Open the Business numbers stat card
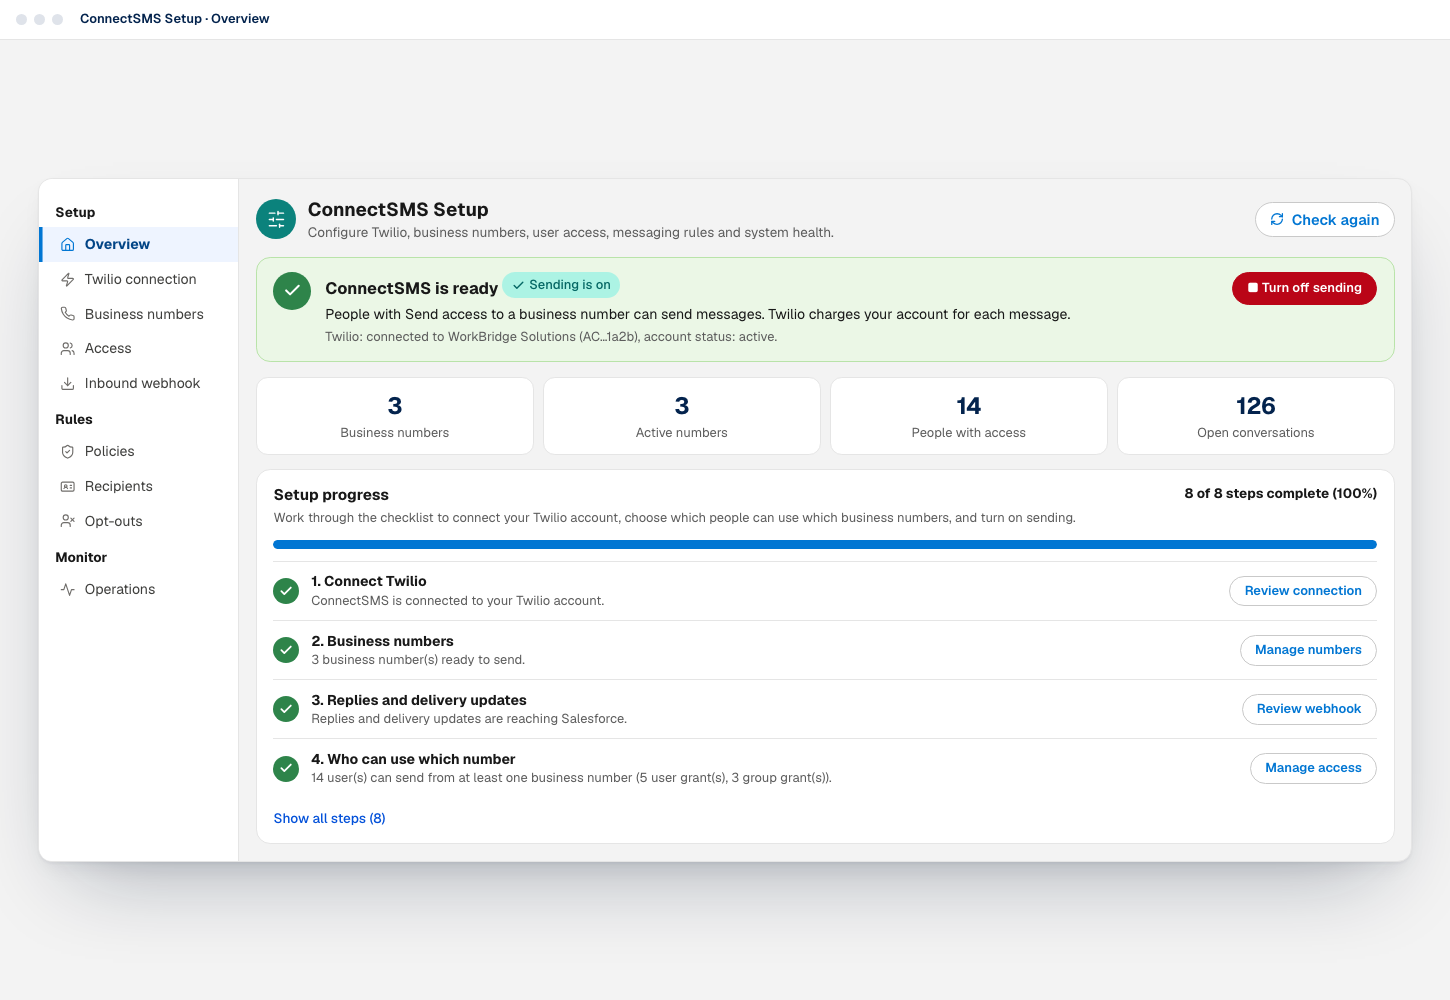The width and height of the screenshot is (1450, 1000). [x=395, y=416]
